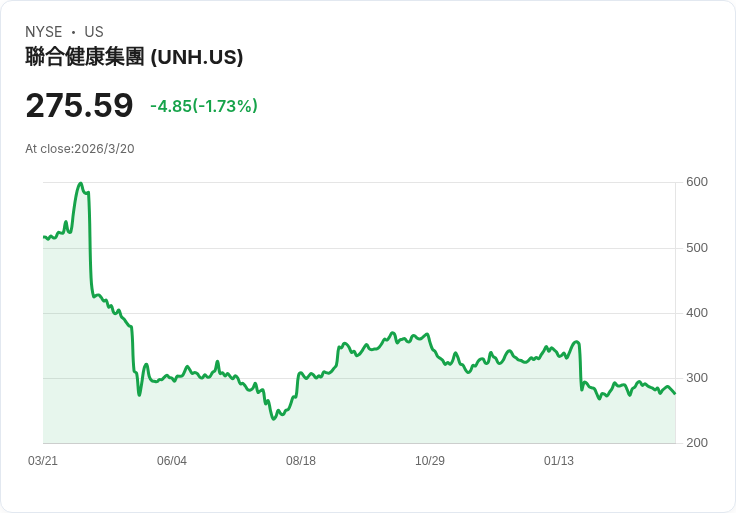Select the 400 y-axis label
The width and height of the screenshot is (736, 513).
(697, 313)
